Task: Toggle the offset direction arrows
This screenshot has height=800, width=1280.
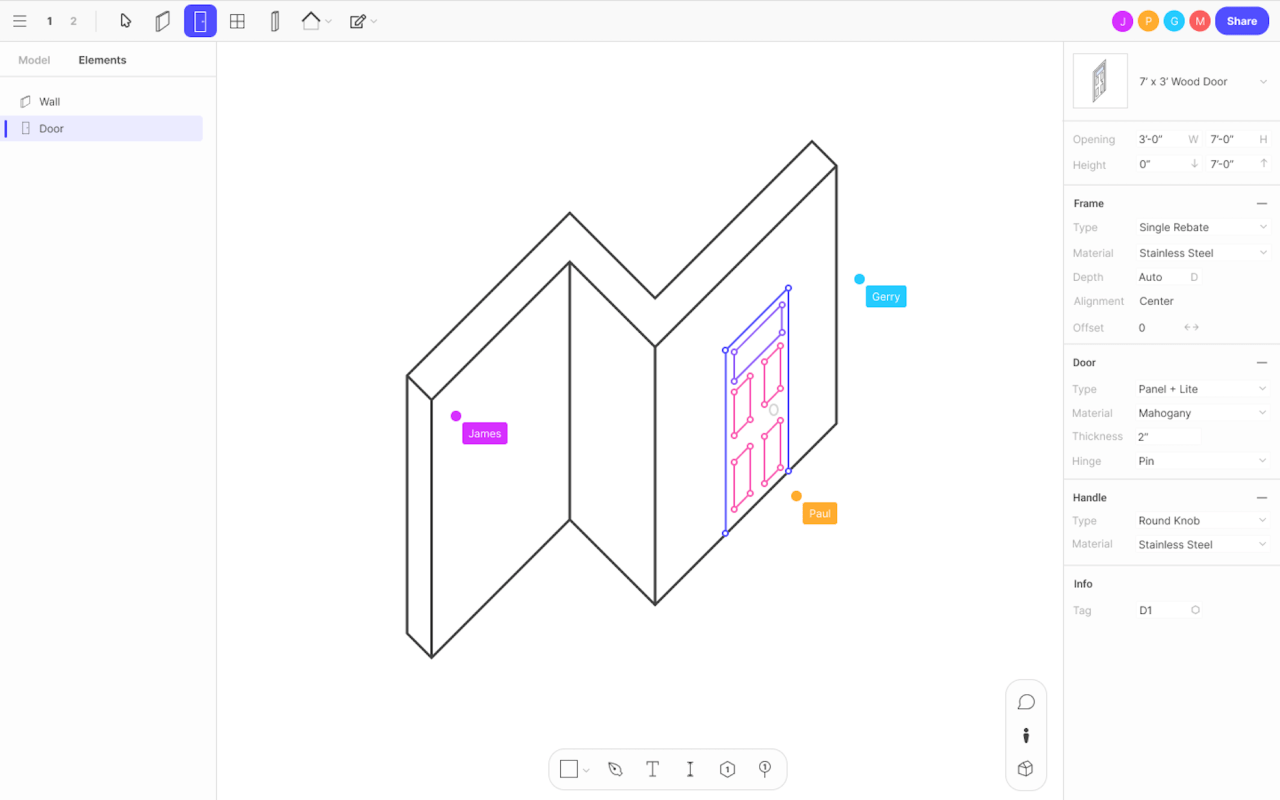Action: tap(1191, 327)
